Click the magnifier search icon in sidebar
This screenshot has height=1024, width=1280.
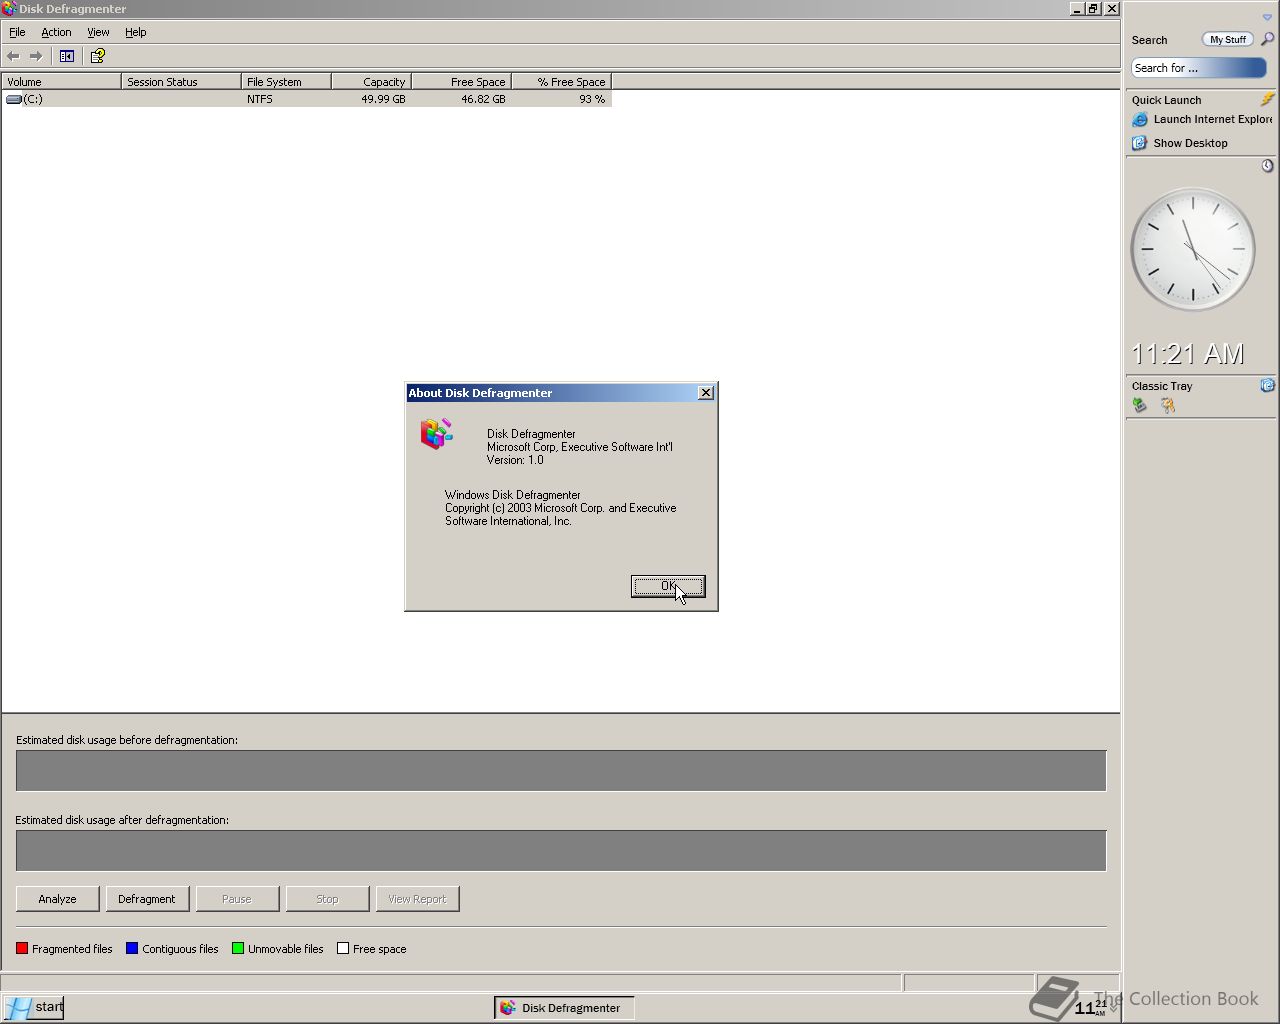tap(1267, 39)
